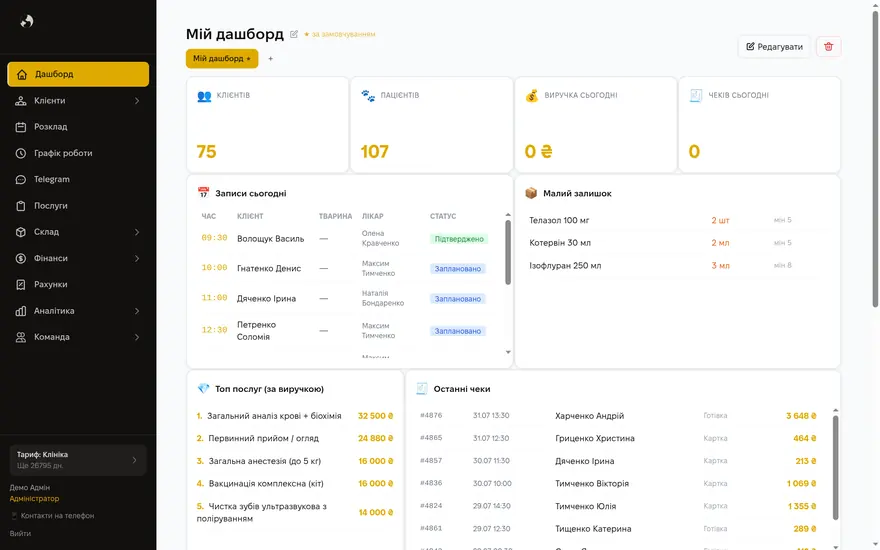880x550 pixels.
Task: Click Телазол 100 мг stock row
Action: point(677,220)
